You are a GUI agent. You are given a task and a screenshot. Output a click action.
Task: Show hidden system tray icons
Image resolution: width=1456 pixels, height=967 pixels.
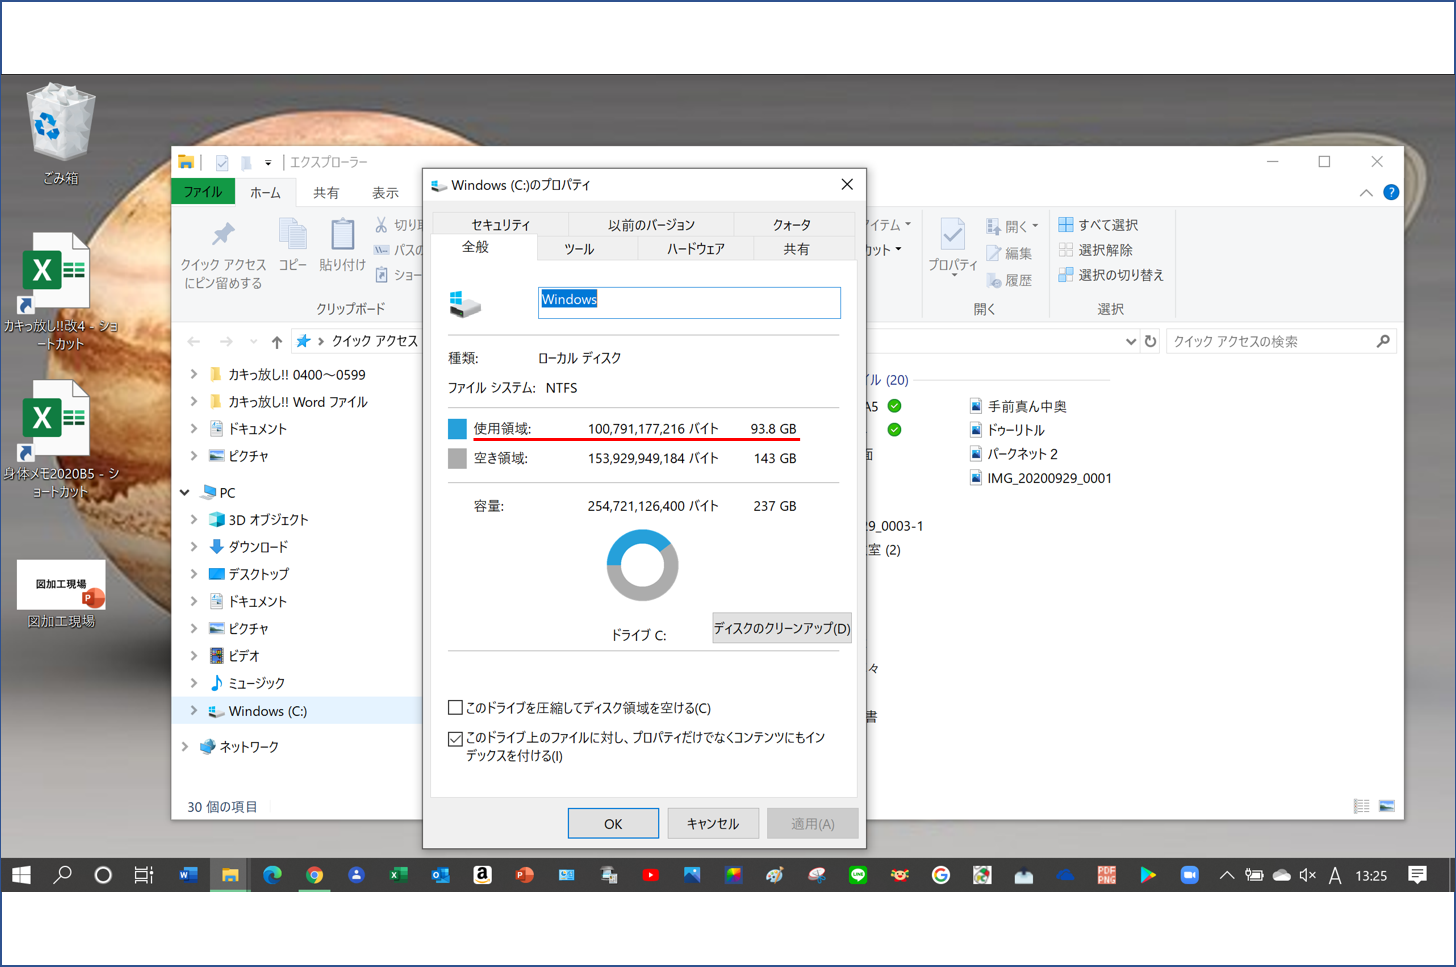[x=1226, y=875]
